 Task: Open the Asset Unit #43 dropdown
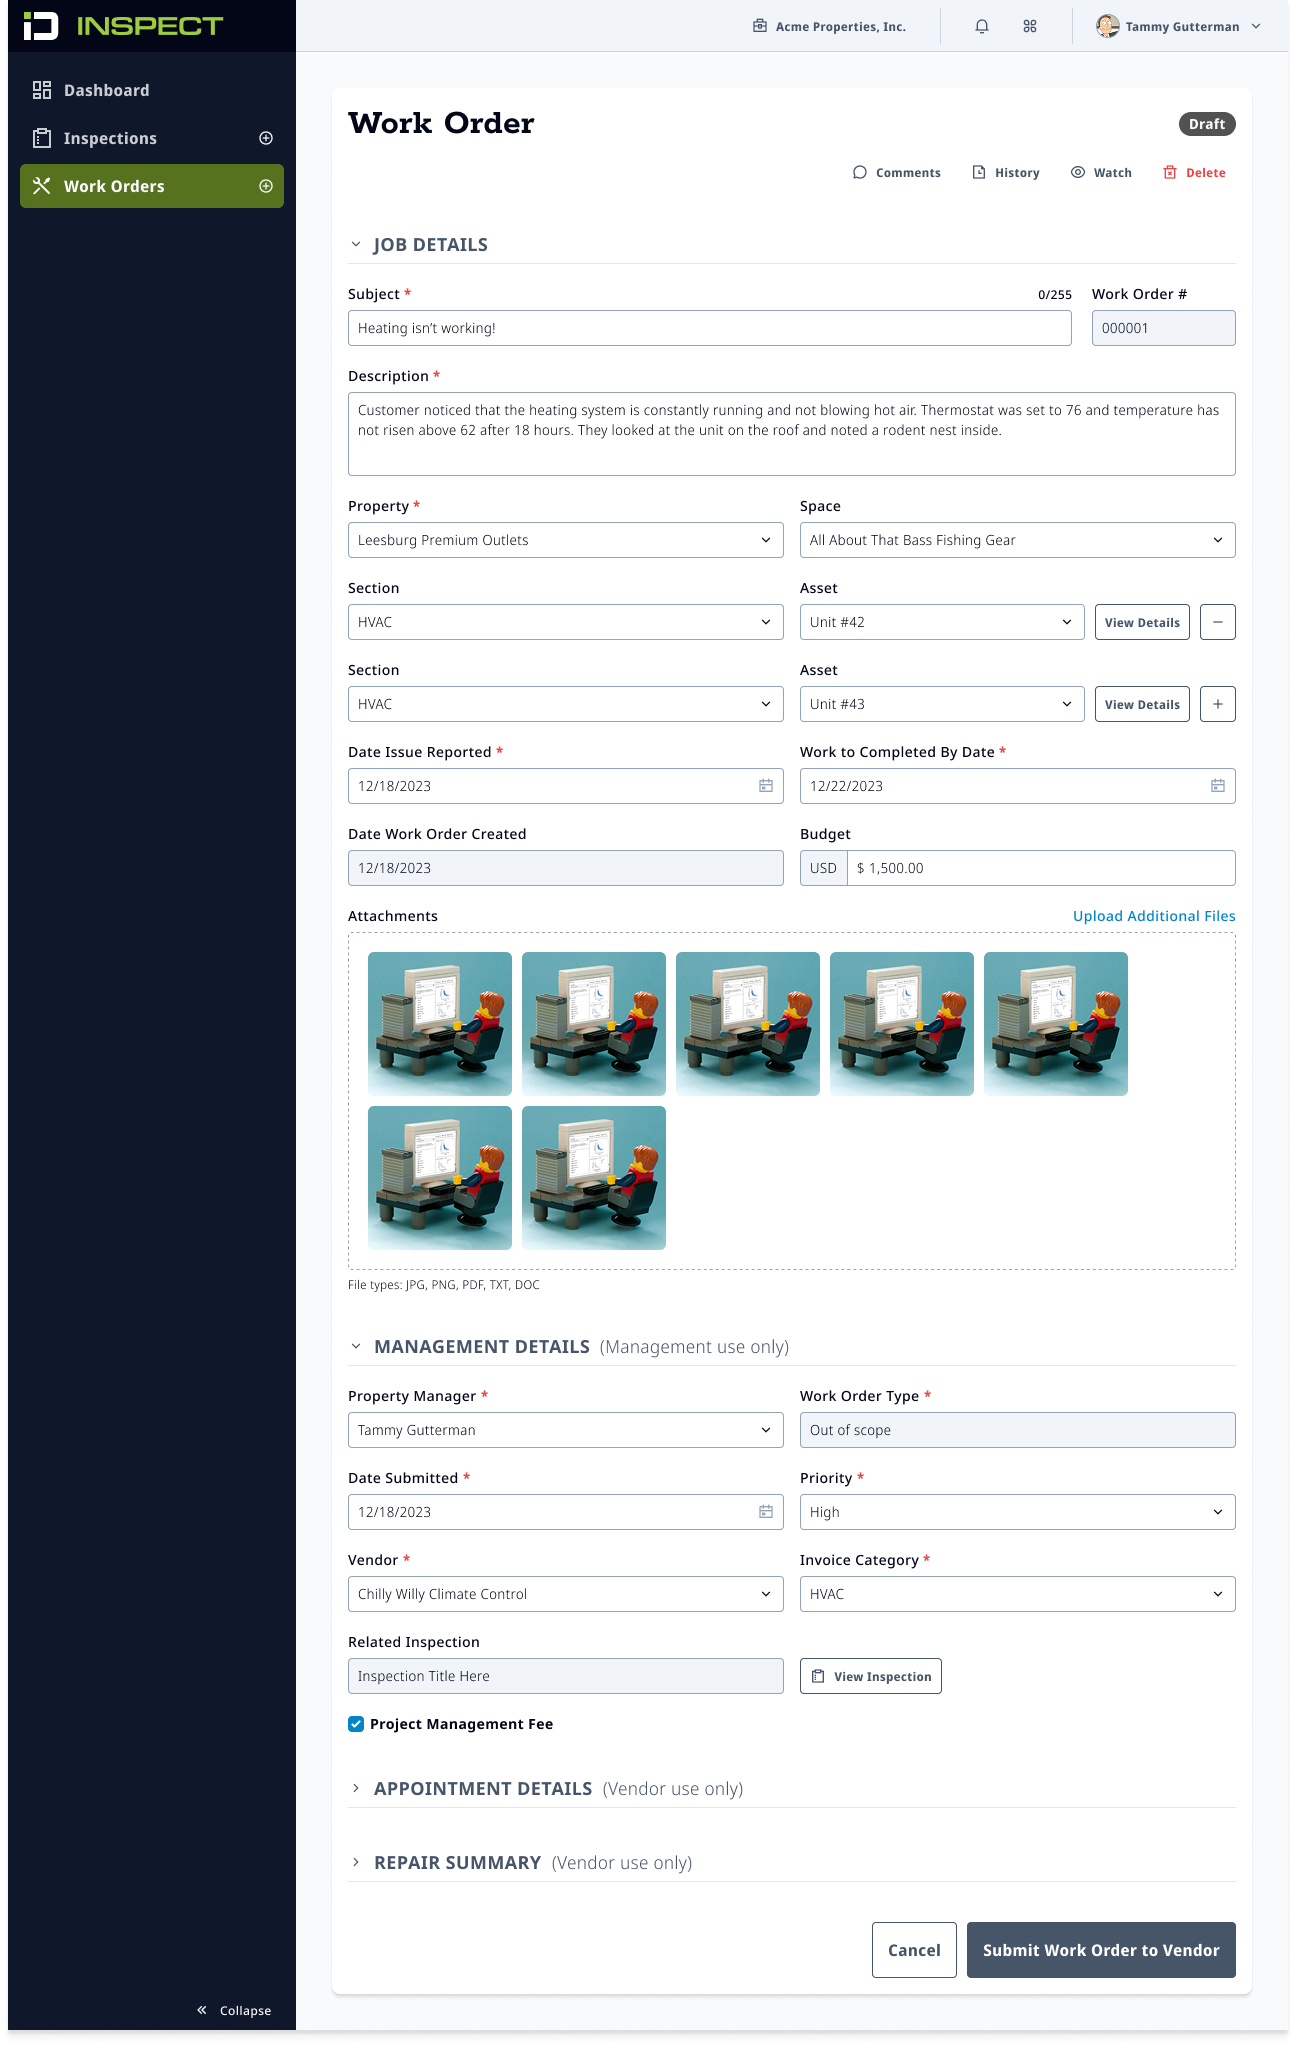click(x=942, y=704)
